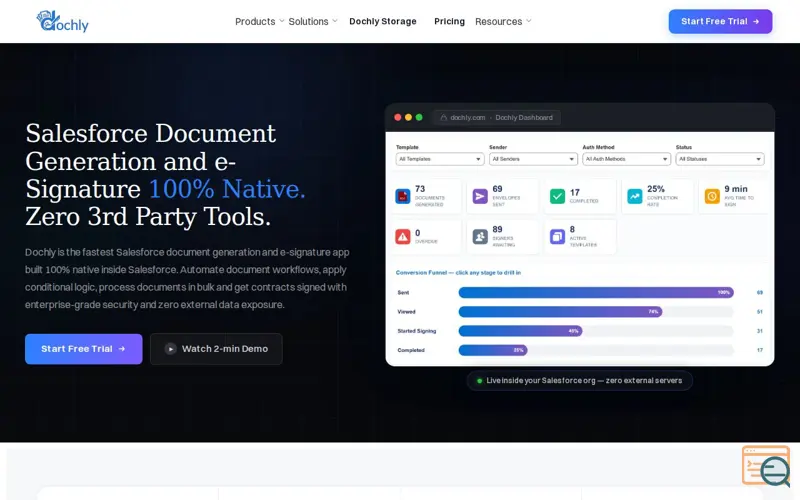
Task: Click the arrow on header Start Free Trial
Action: point(756,21)
